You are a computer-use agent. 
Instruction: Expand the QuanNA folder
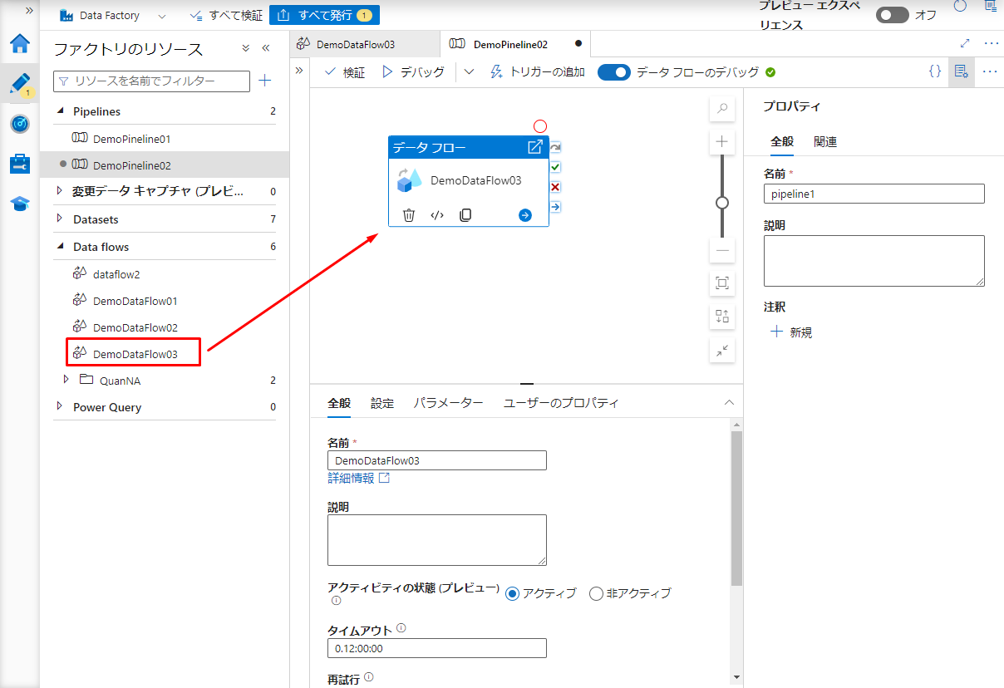point(66,379)
